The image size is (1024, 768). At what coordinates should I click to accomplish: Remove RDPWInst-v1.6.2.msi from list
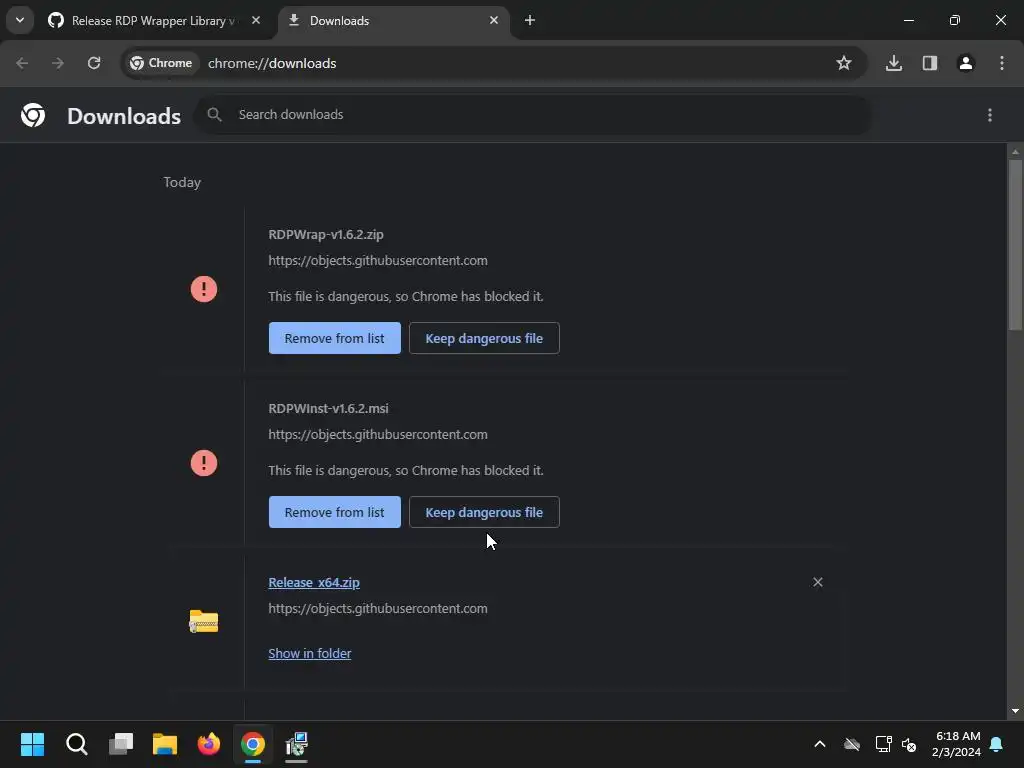pyautogui.click(x=334, y=513)
